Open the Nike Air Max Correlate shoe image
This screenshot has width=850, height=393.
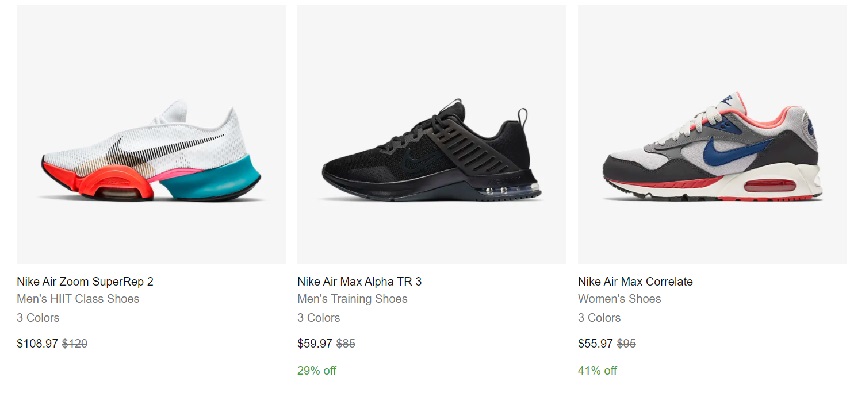pos(712,134)
